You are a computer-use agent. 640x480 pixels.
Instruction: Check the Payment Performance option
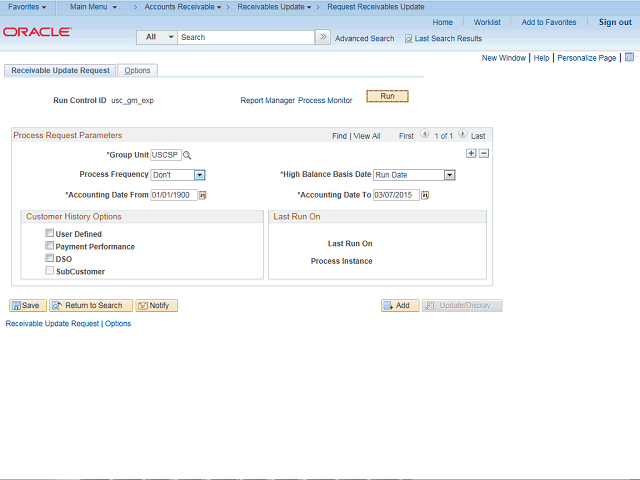49,246
